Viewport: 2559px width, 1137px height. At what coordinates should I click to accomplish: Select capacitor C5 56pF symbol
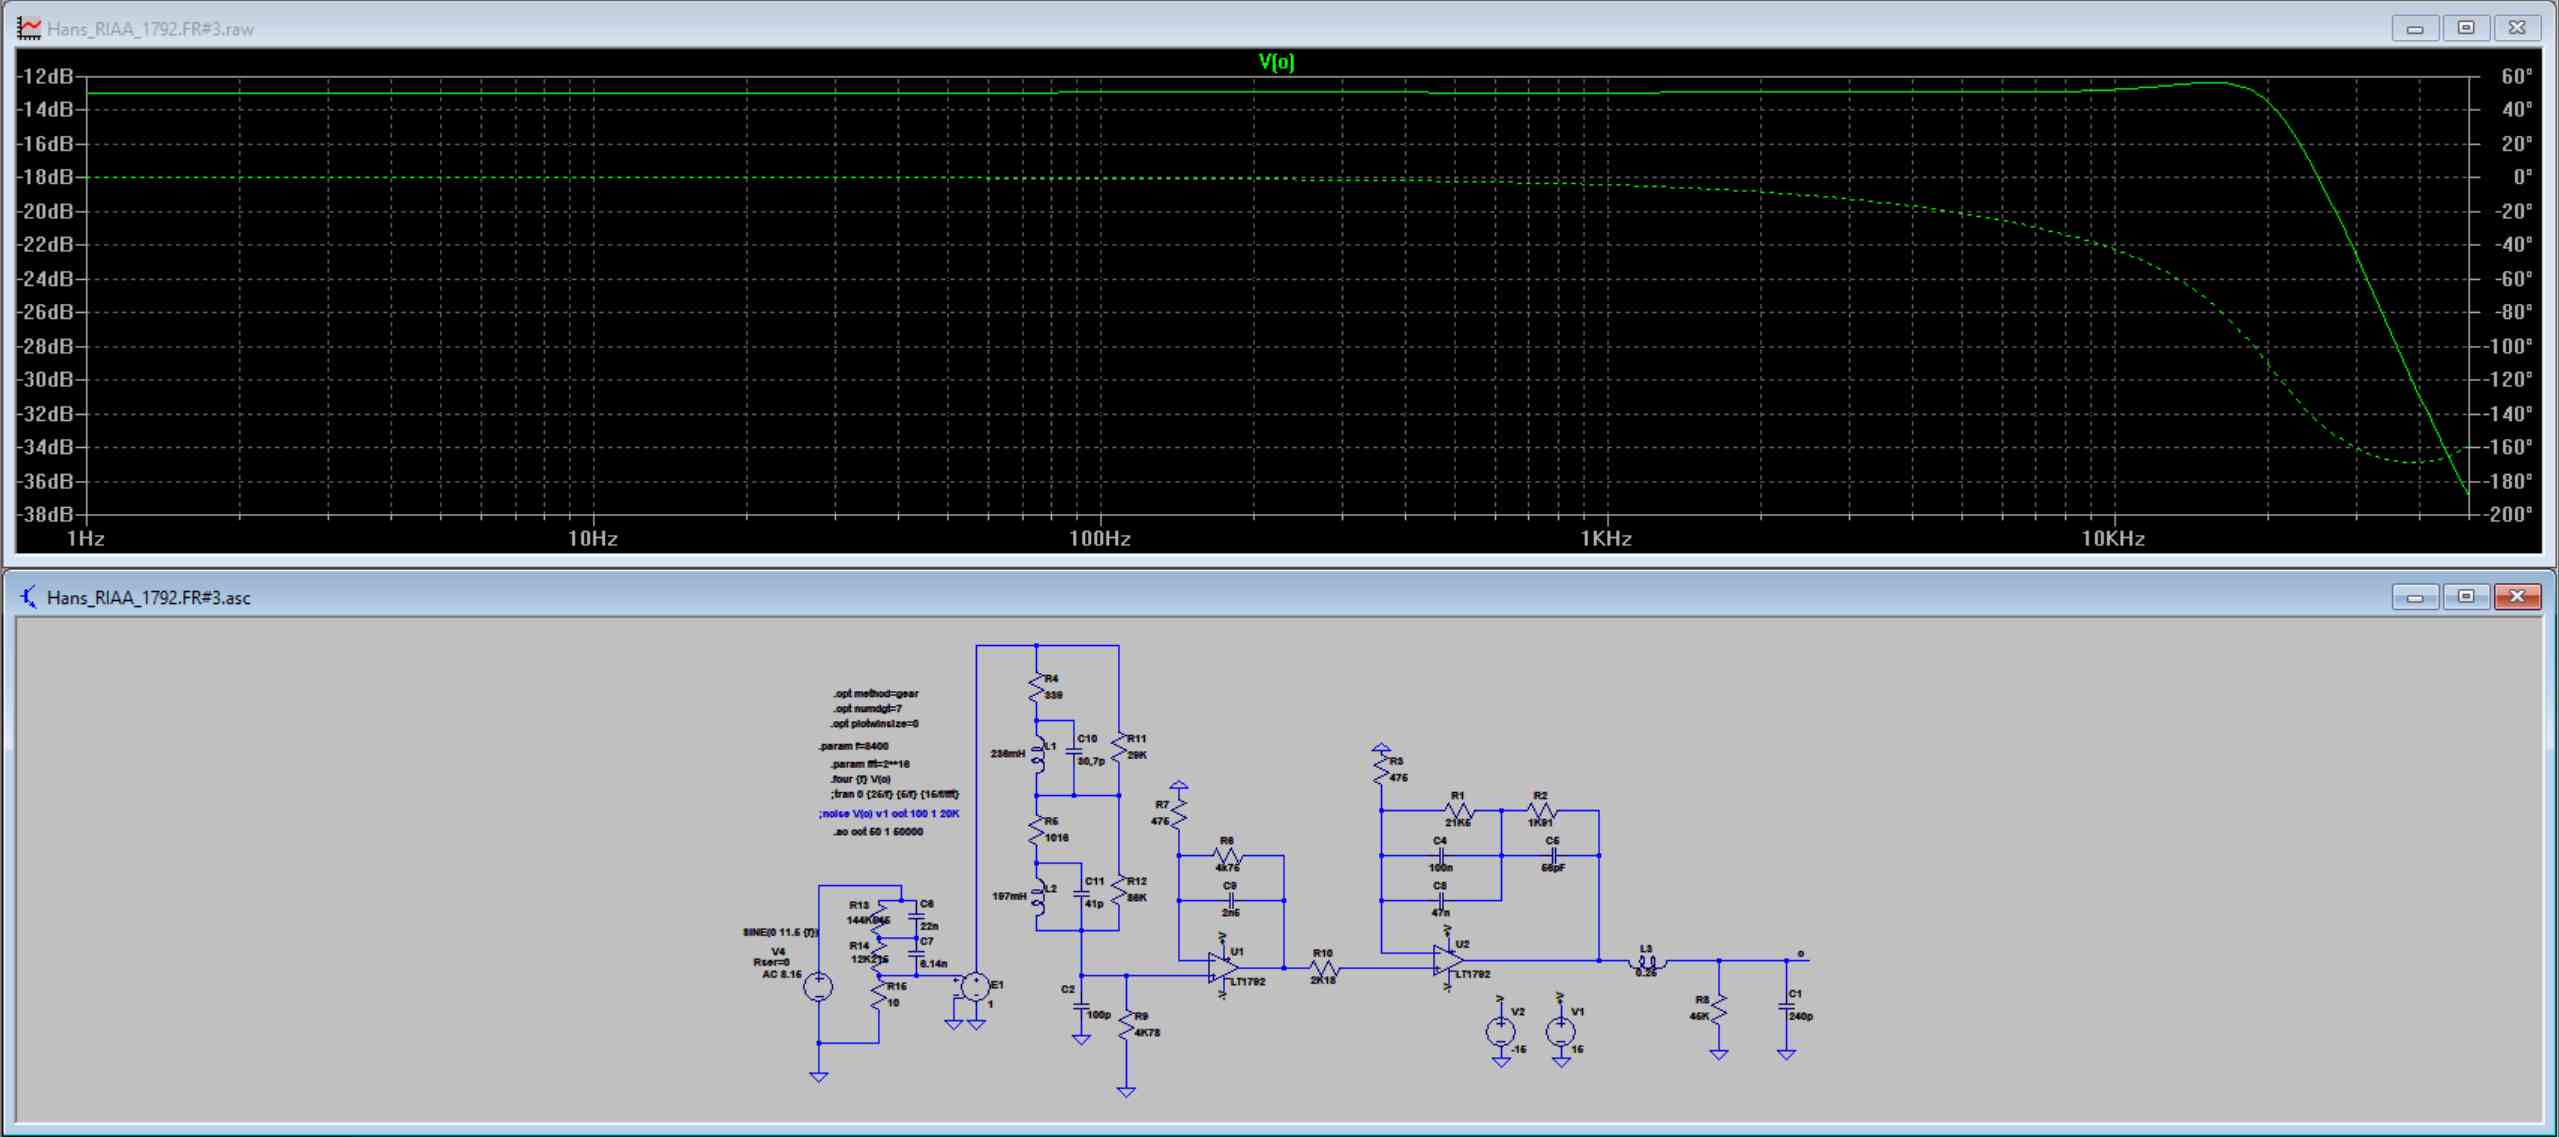(1553, 856)
